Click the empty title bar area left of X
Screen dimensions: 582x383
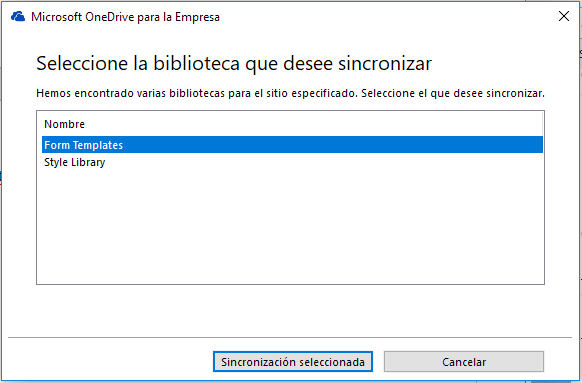tap(388, 17)
